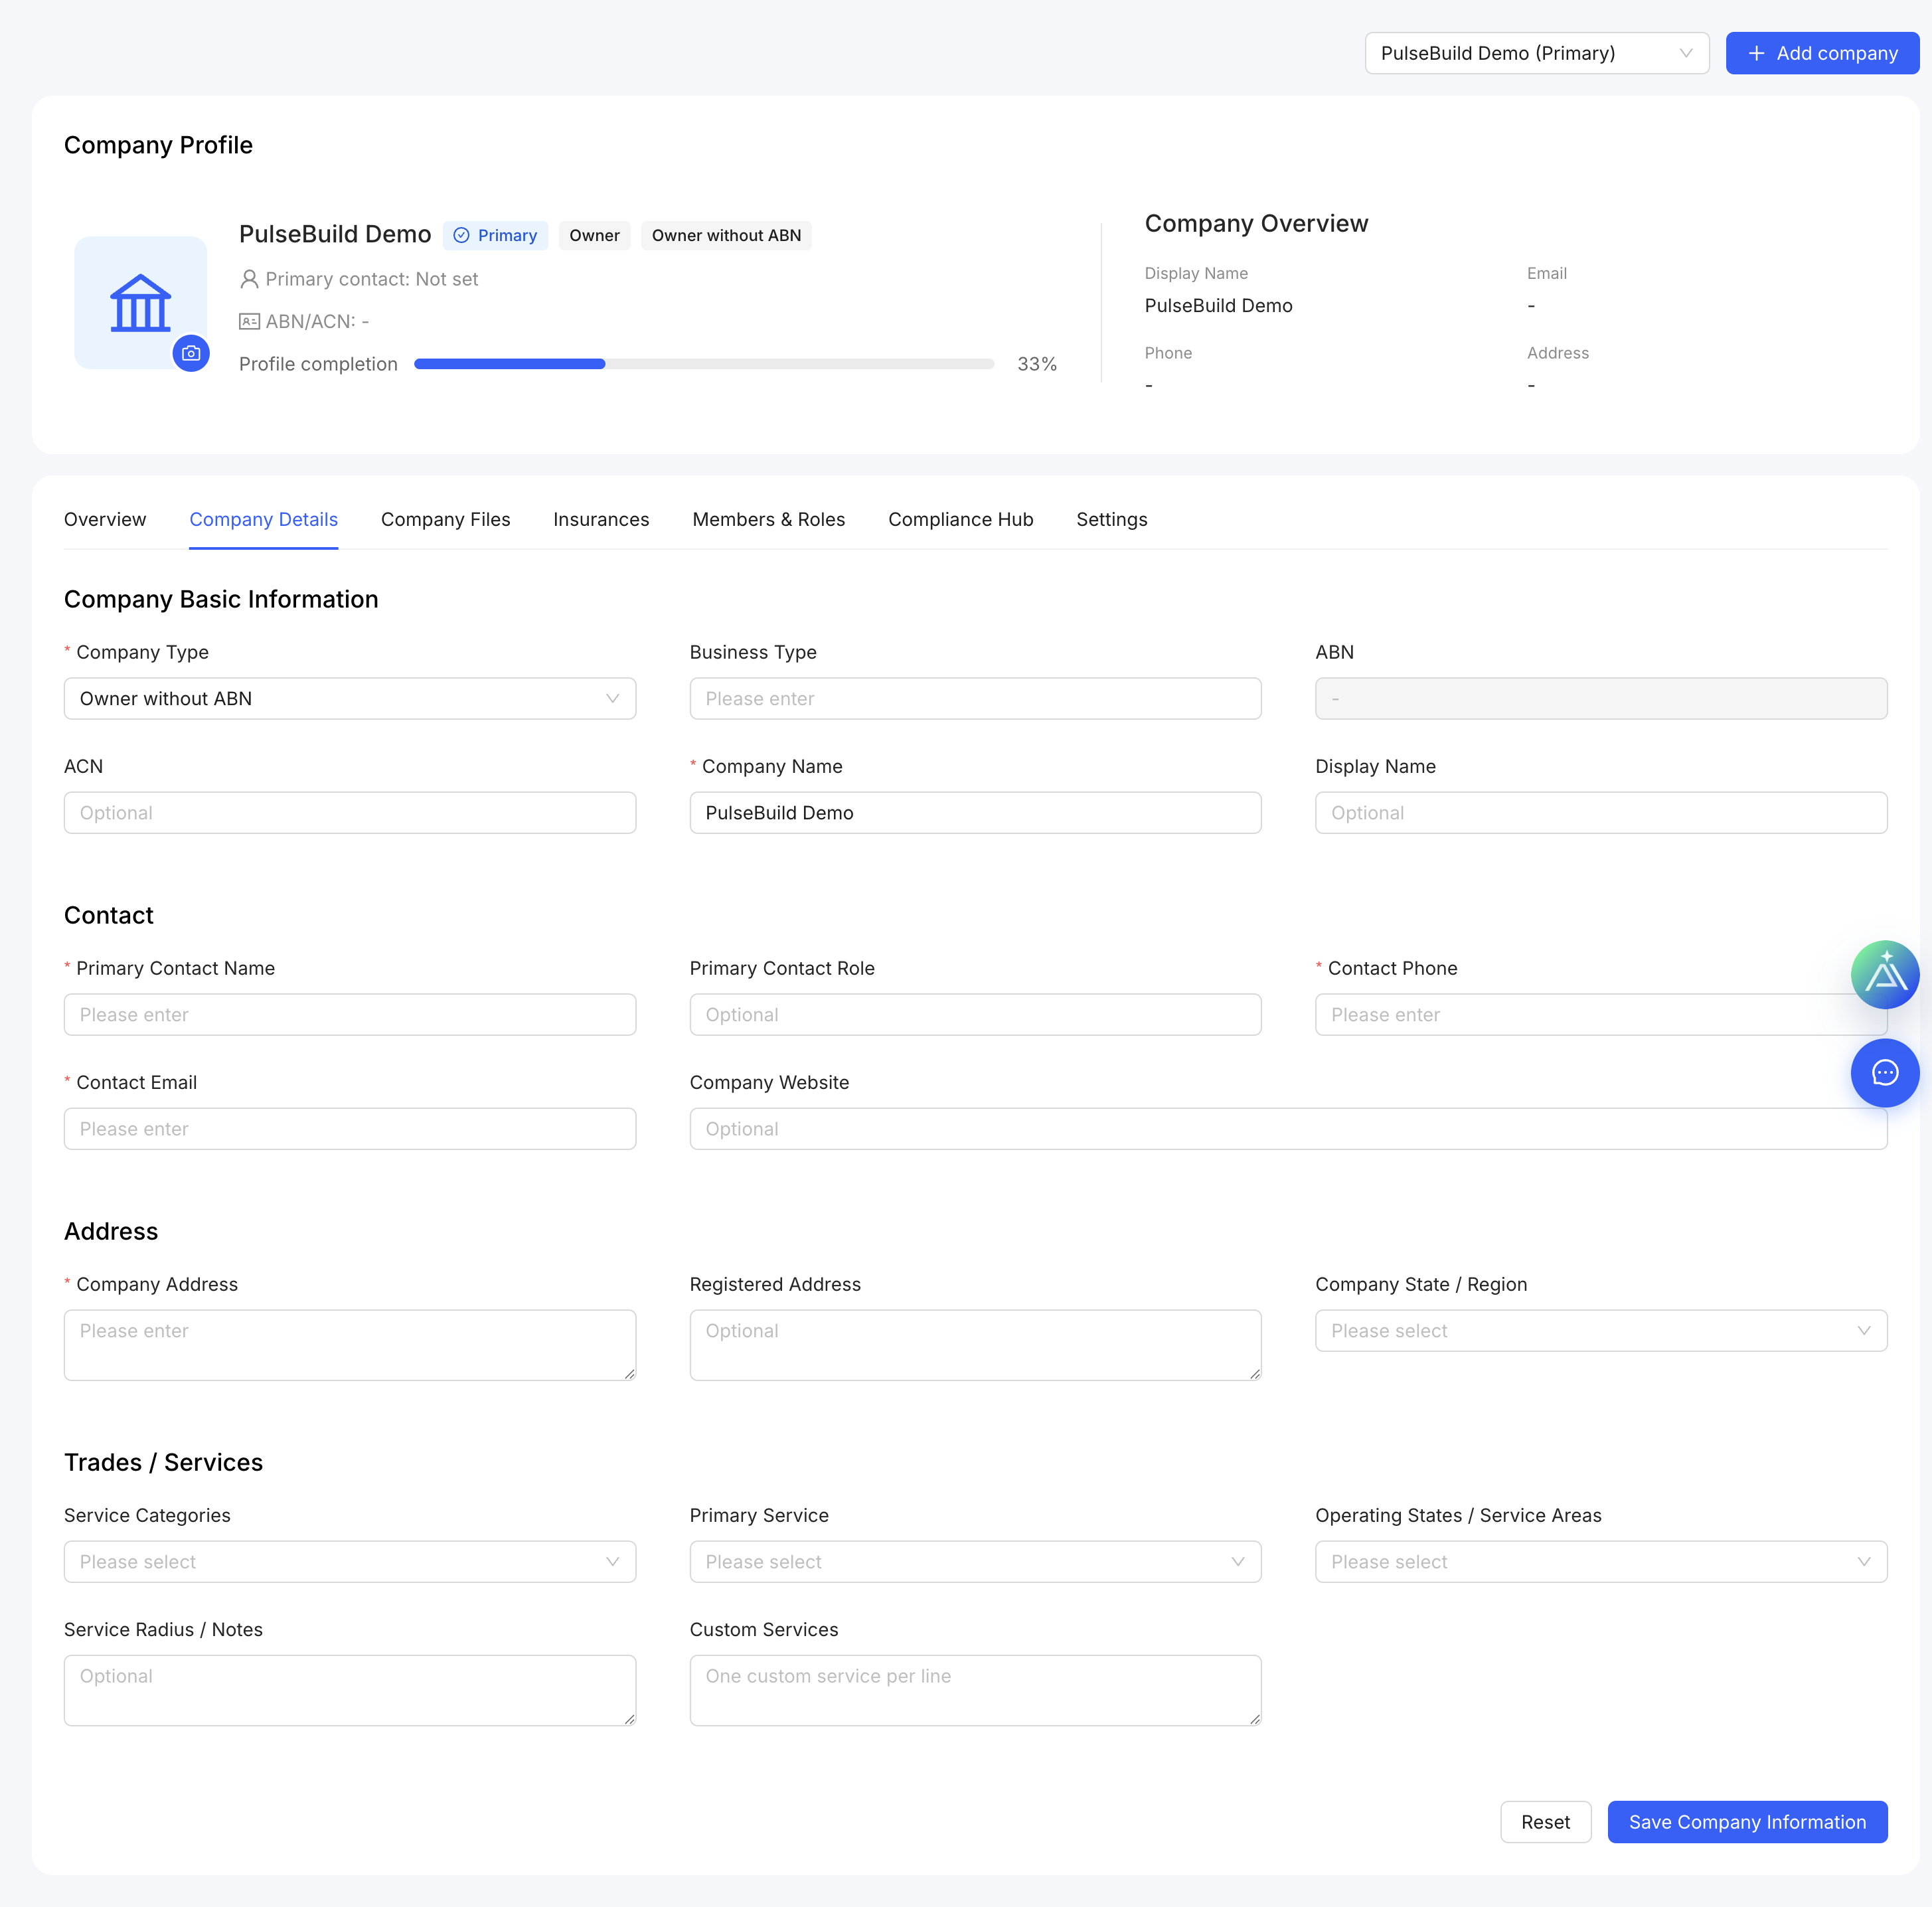Open the blue chat bubble floating button
Image resolution: width=1932 pixels, height=1907 pixels.
(x=1885, y=1073)
